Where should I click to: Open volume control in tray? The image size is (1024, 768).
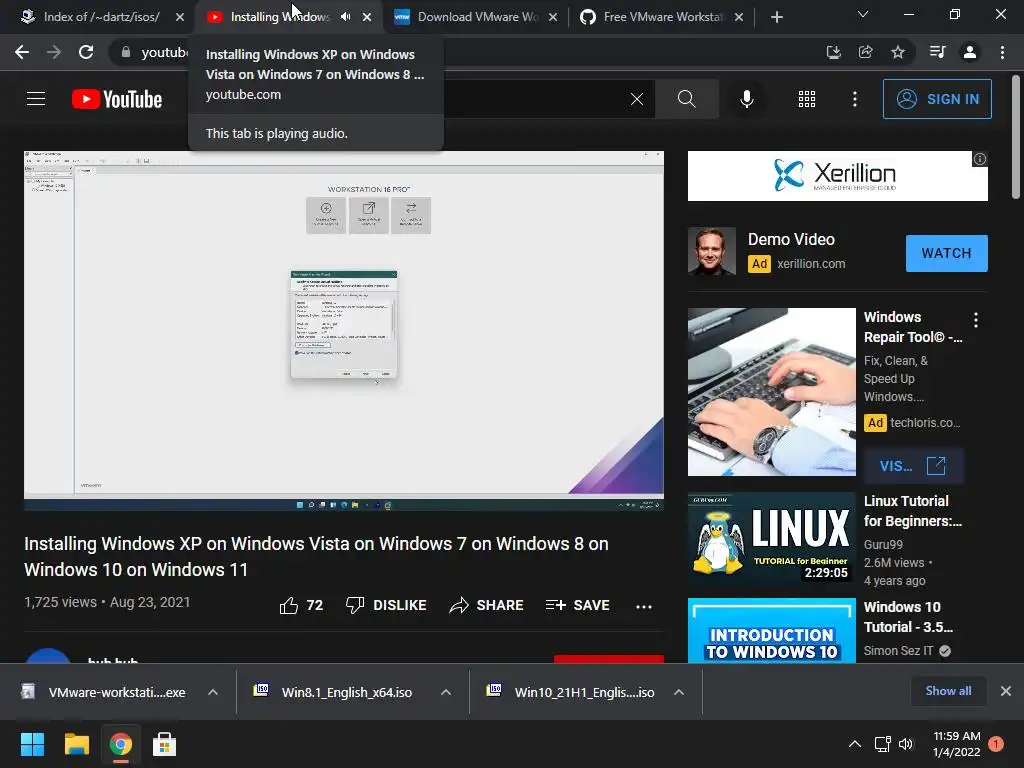[x=906, y=744]
